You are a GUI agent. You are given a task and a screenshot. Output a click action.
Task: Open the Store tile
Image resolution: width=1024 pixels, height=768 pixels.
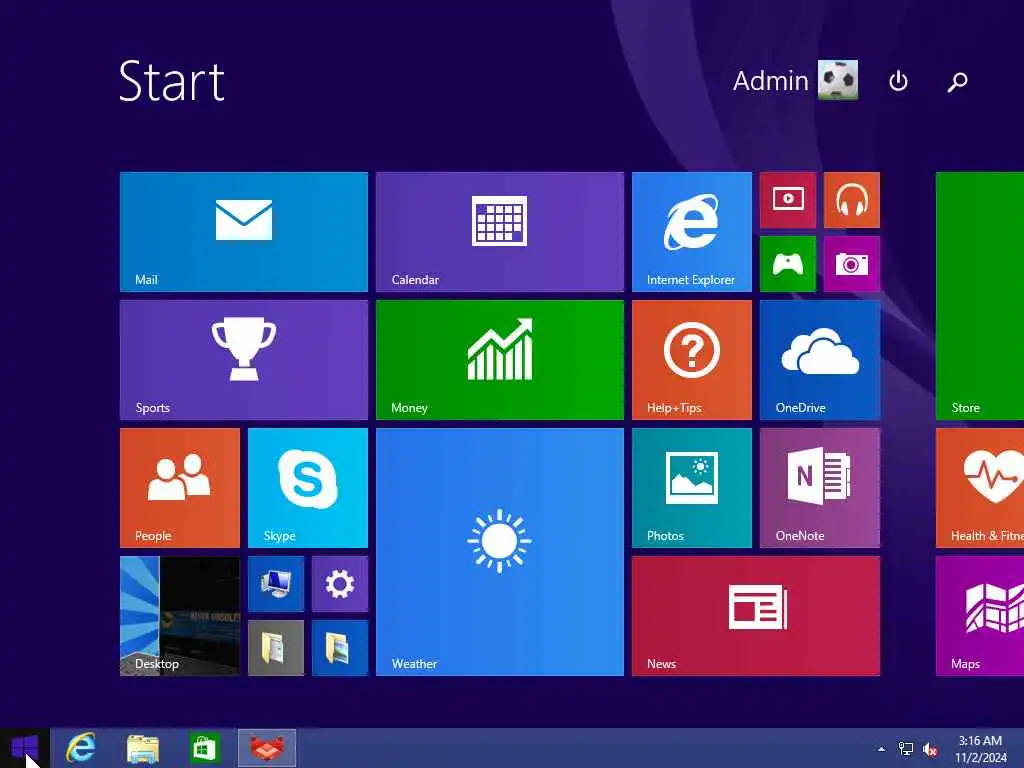coord(980,296)
